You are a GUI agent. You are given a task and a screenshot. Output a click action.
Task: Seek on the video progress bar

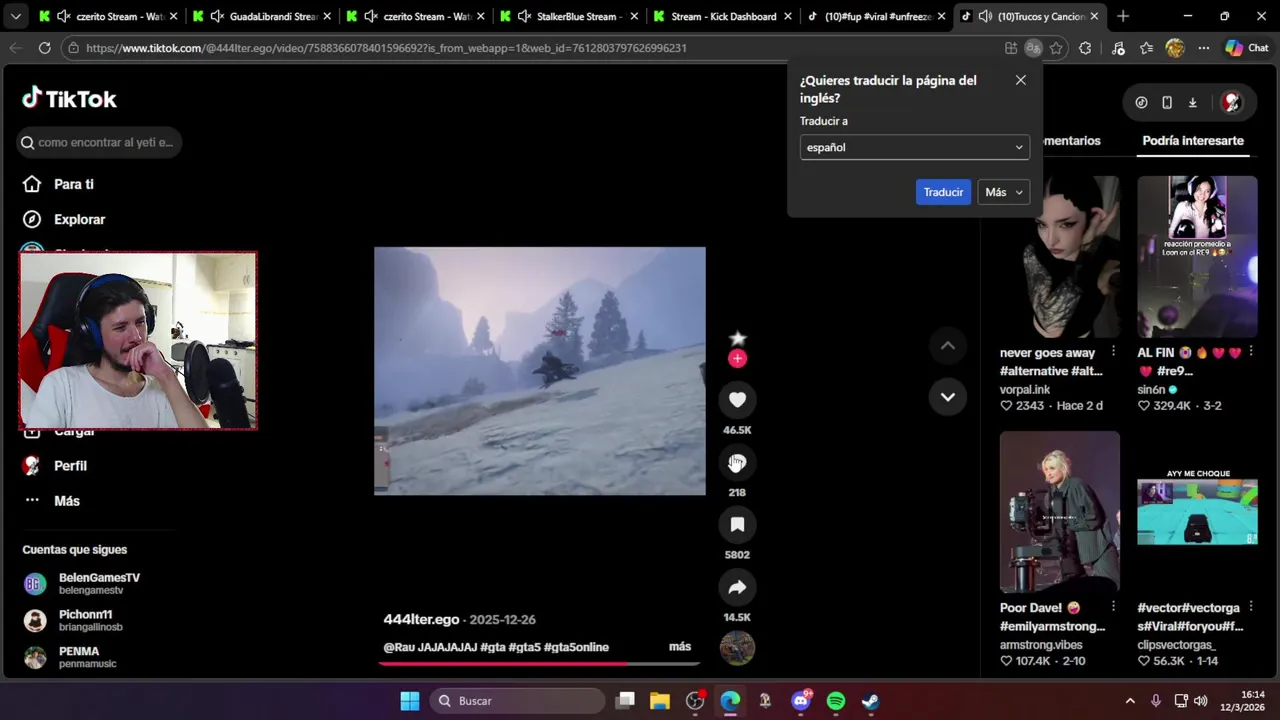coord(540,662)
